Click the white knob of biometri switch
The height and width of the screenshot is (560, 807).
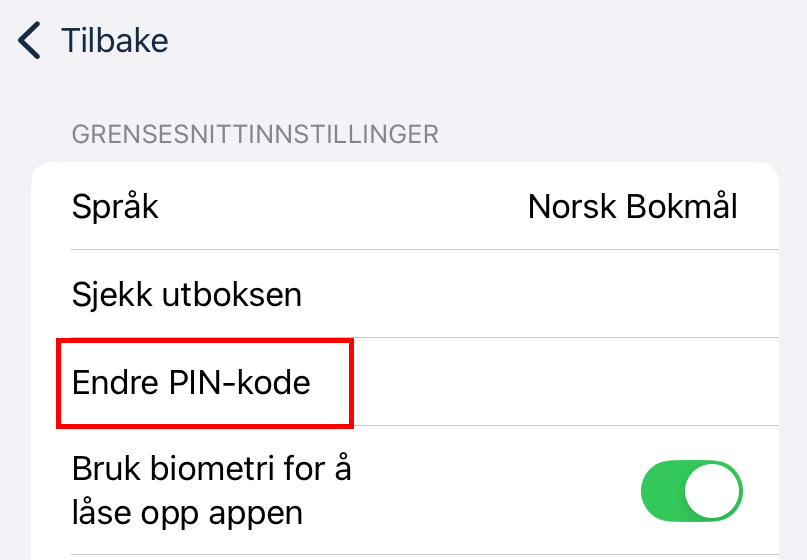(713, 491)
